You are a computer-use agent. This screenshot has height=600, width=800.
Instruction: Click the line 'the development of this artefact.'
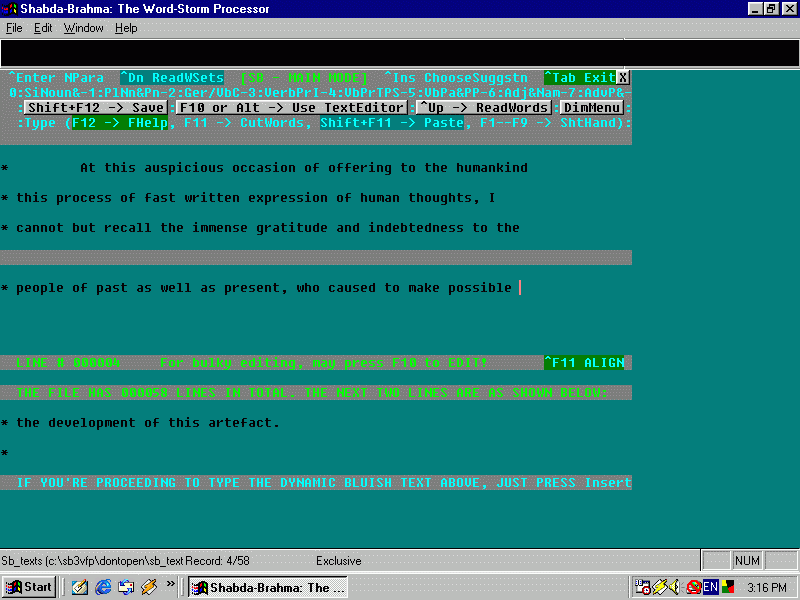click(x=147, y=423)
